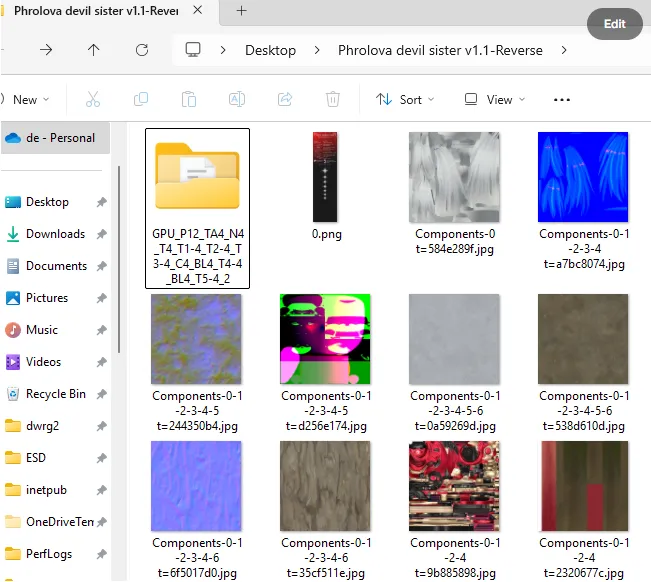651x582 pixels.
Task: Select the Recycle Bin sidebar item
Action: coord(55,394)
